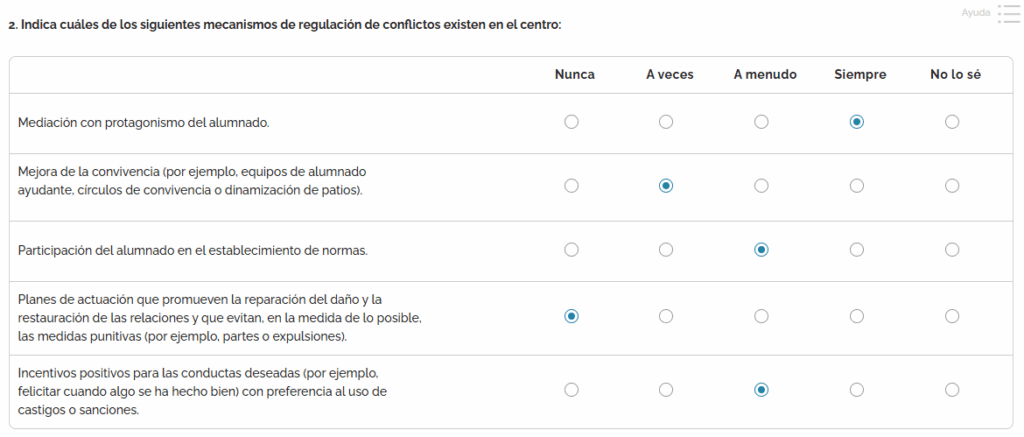Choose A veces for Mediación del alumnado

coord(666,122)
